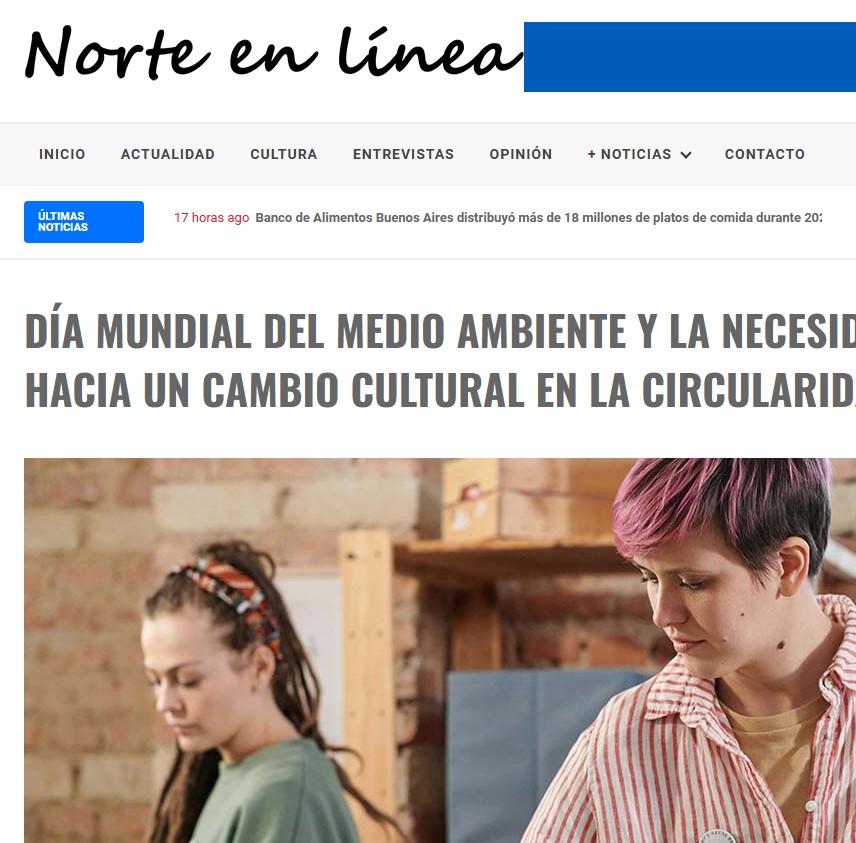The height and width of the screenshot is (843, 856).
Task: Select ENTREVISTAS in the navigation bar
Action: point(403,154)
